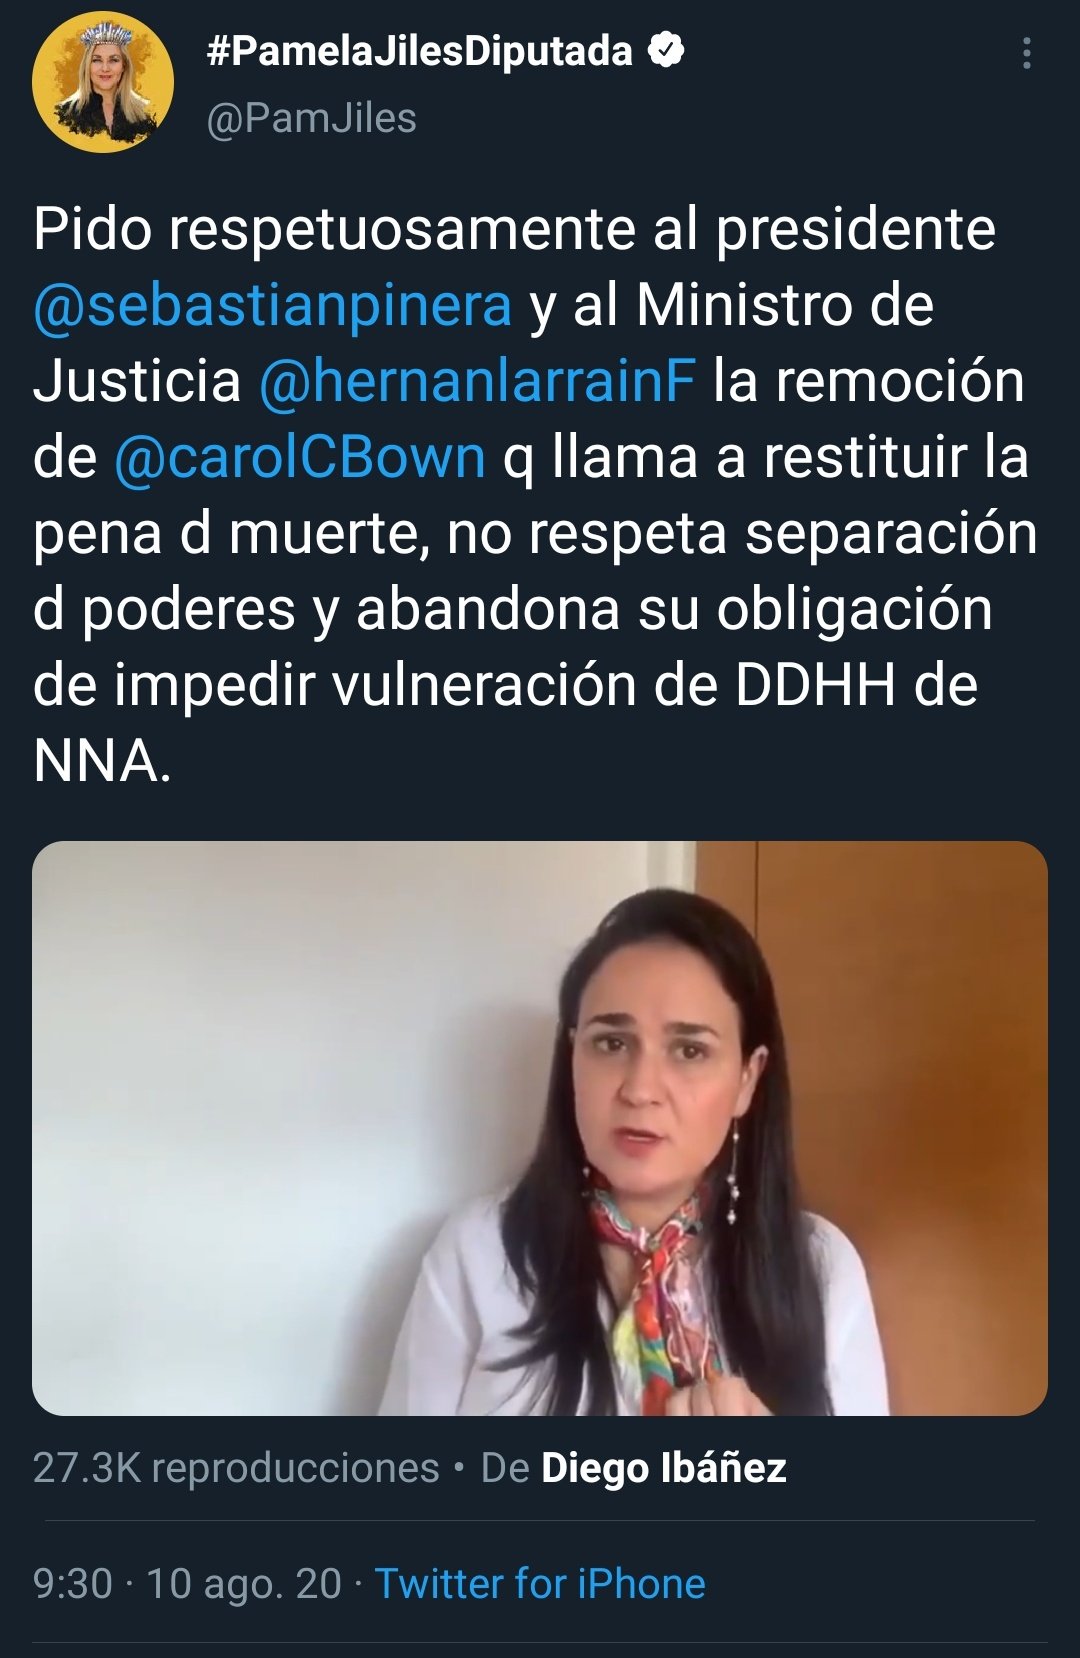Screen dimensions: 1080x1658
Task: Open the three-dot more options menu
Action: [x=1026, y=53]
